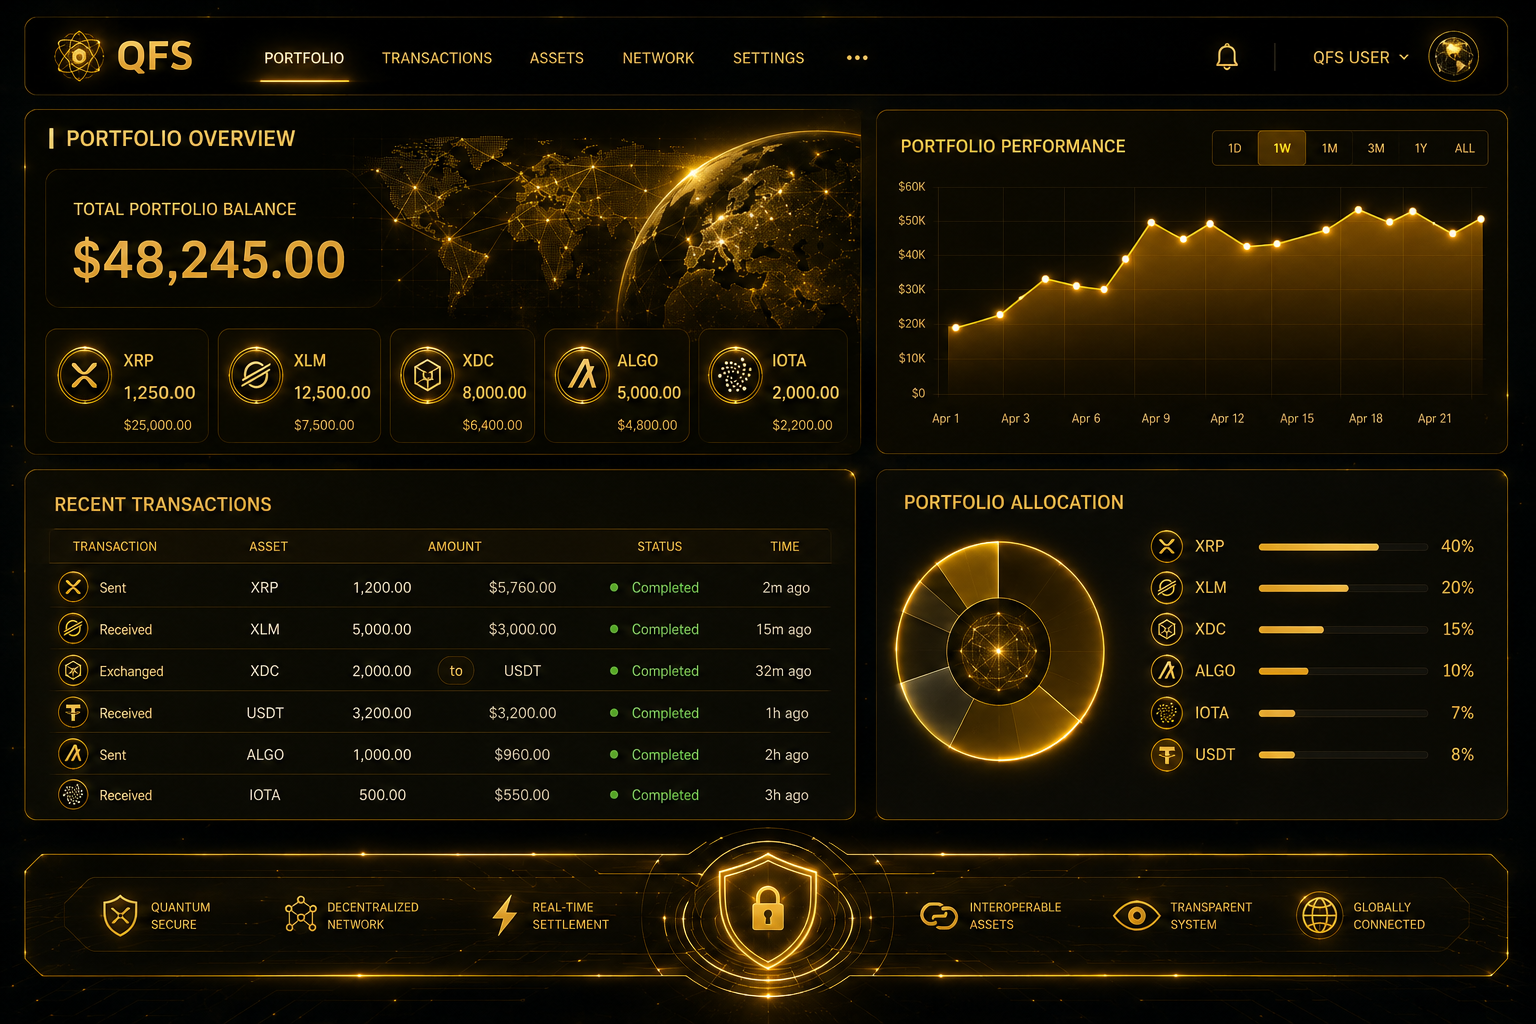
Task: Click the XDC cube icon in overview card
Action: point(427,376)
